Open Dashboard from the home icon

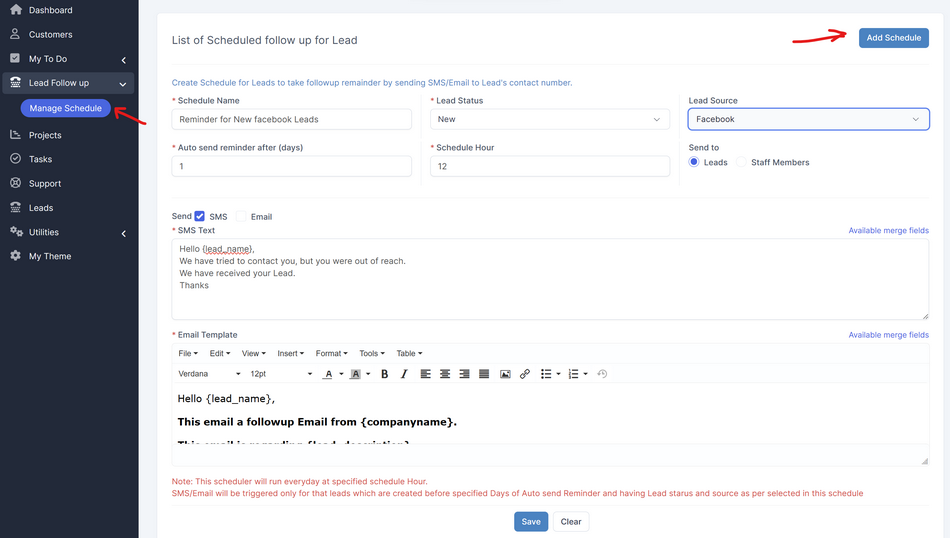coord(16,9)
